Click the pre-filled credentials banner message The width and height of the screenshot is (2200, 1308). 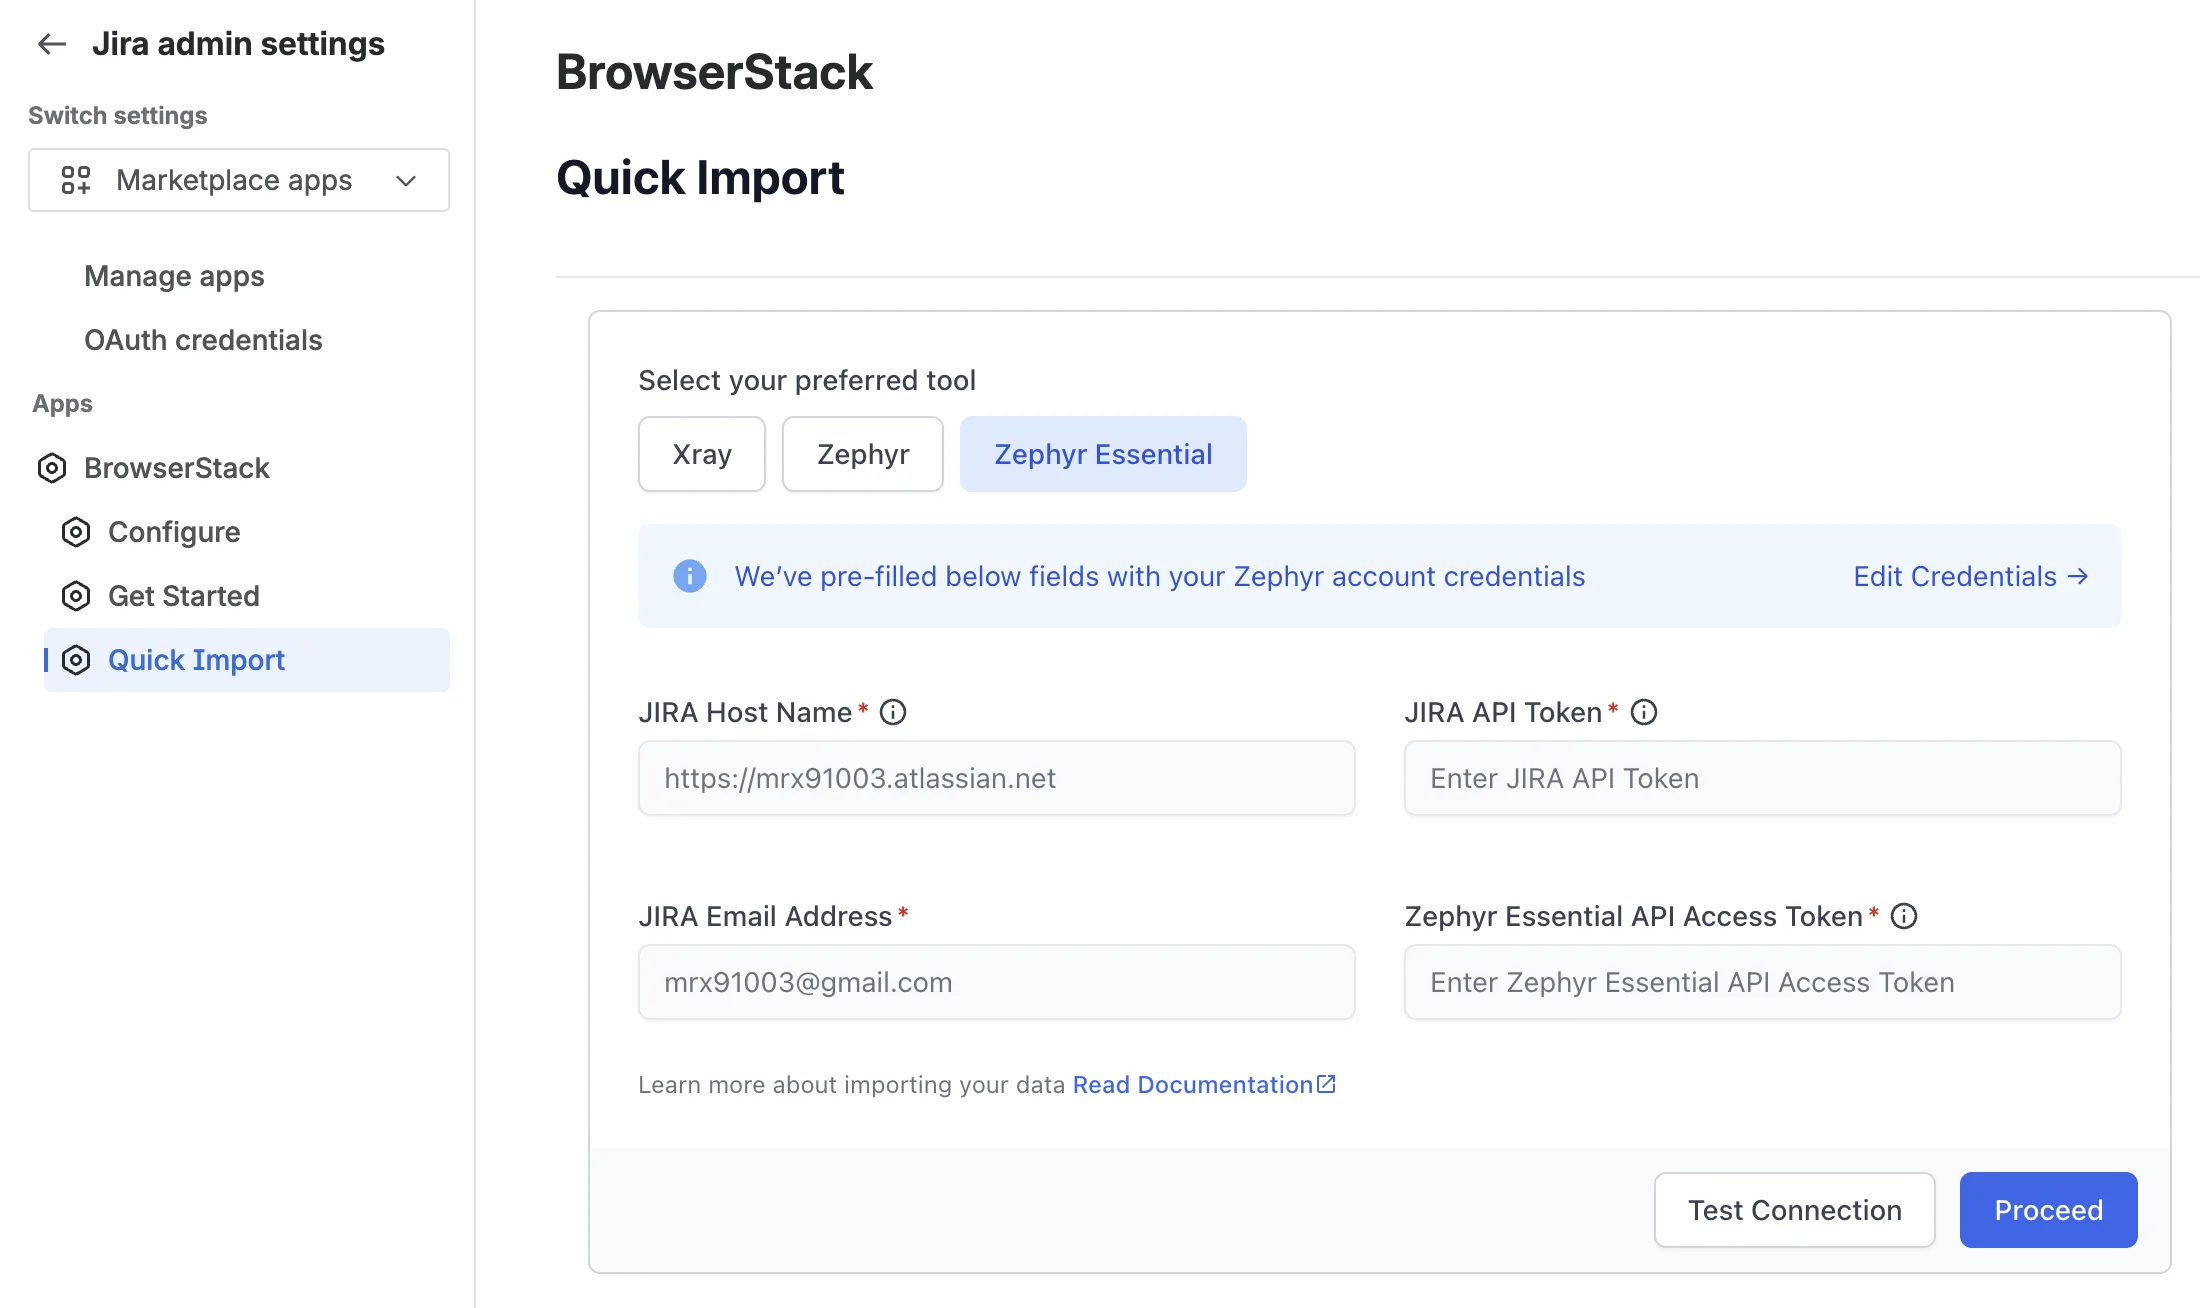pyautogui.click(x=1160, y=576)
